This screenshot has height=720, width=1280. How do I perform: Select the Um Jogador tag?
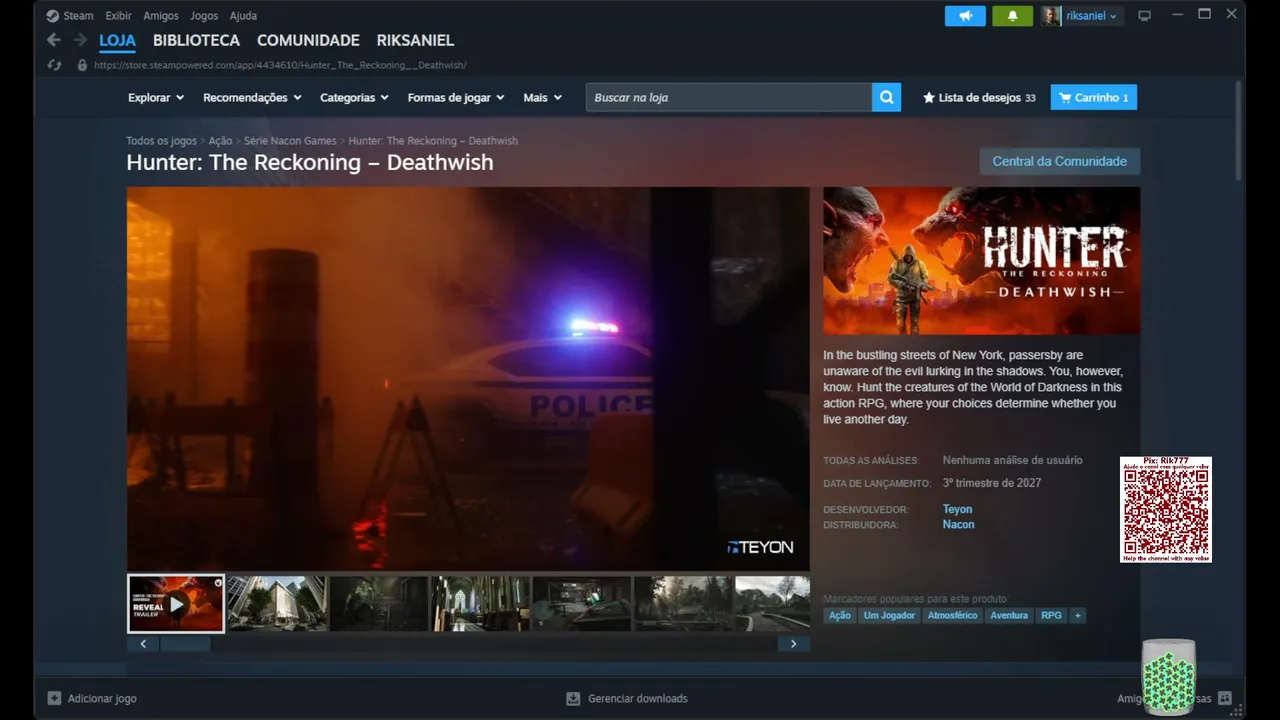pyautogui.click(x=889, y=615)
